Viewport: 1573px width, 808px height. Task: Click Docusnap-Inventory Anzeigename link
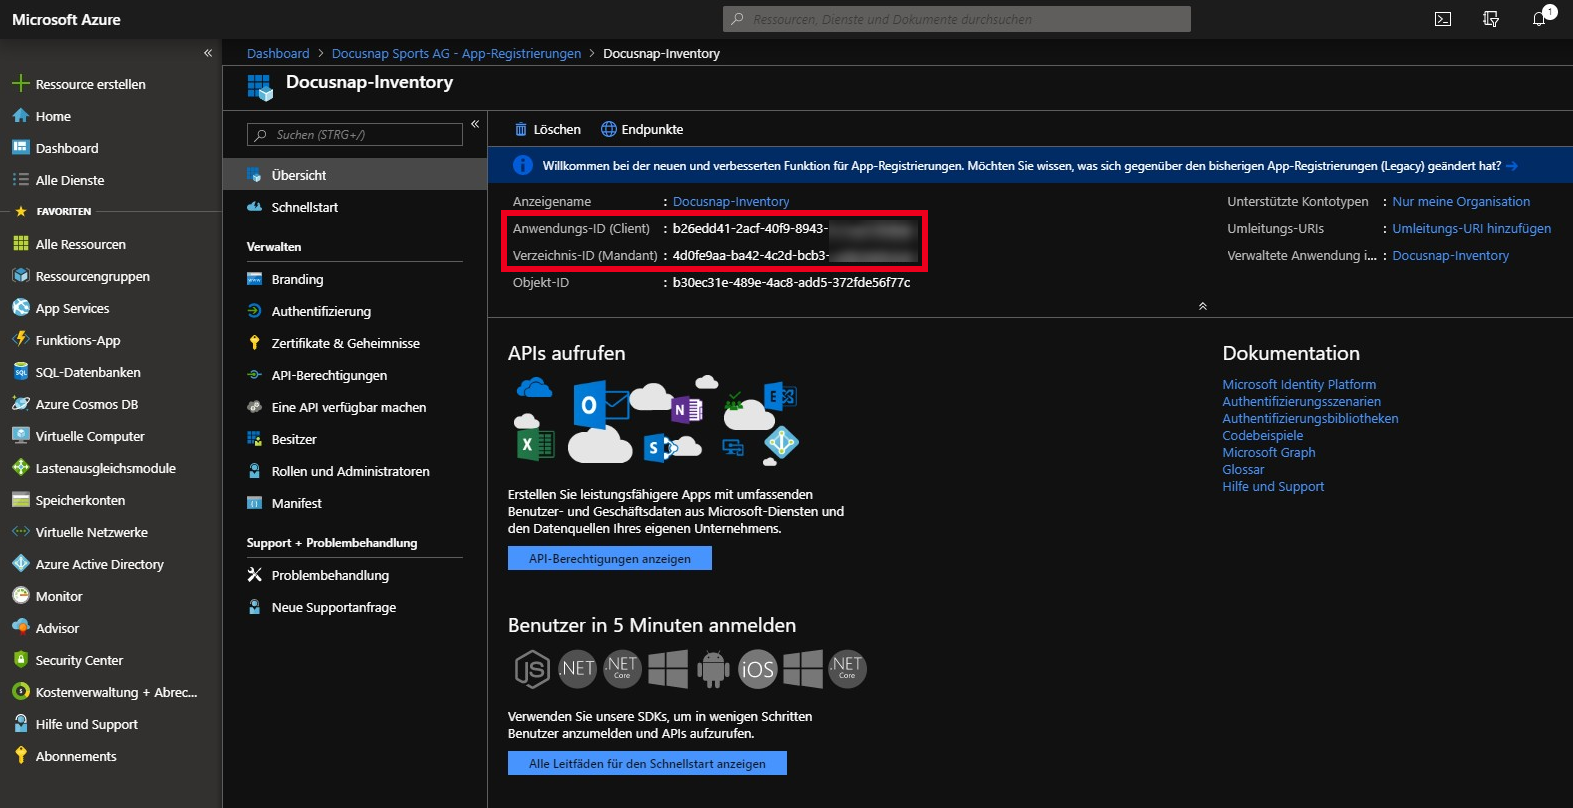pos(731,202)
